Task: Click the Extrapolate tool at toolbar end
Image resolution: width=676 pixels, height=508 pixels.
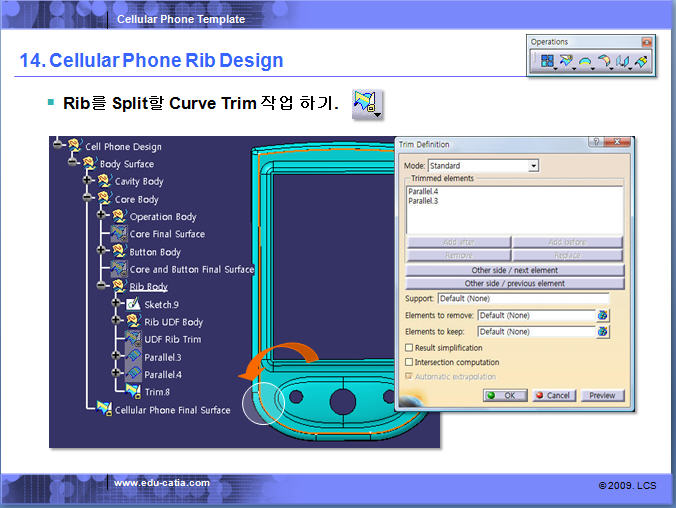Action: coord(642,62)
